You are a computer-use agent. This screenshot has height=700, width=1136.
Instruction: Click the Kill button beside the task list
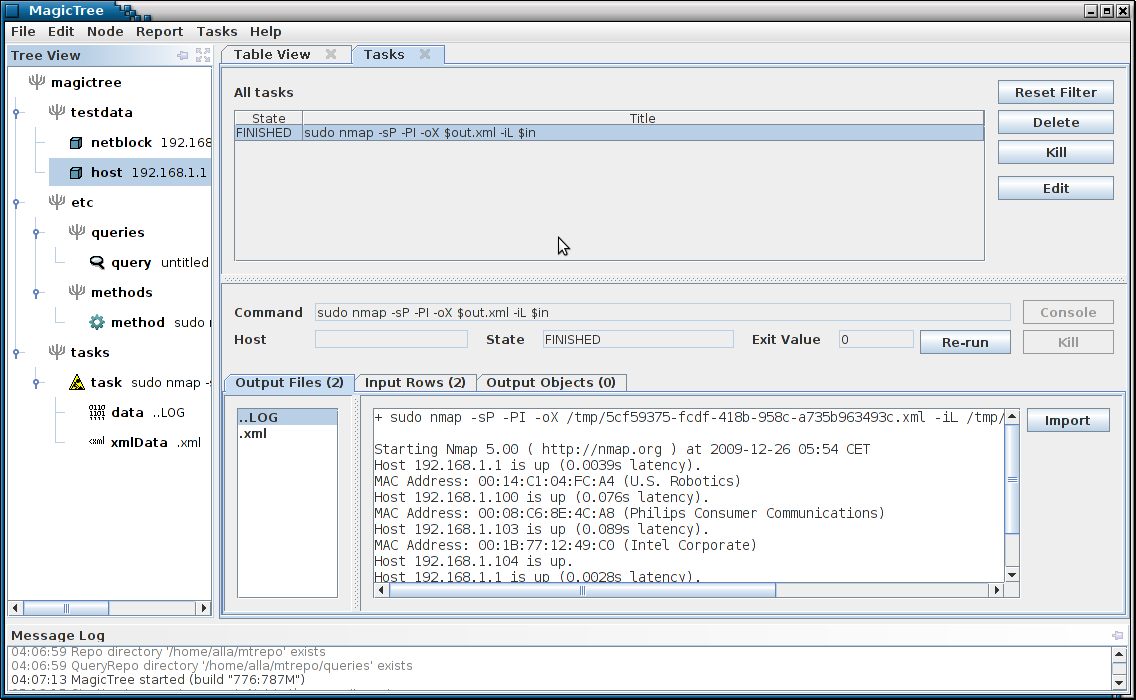(1056, 152)
